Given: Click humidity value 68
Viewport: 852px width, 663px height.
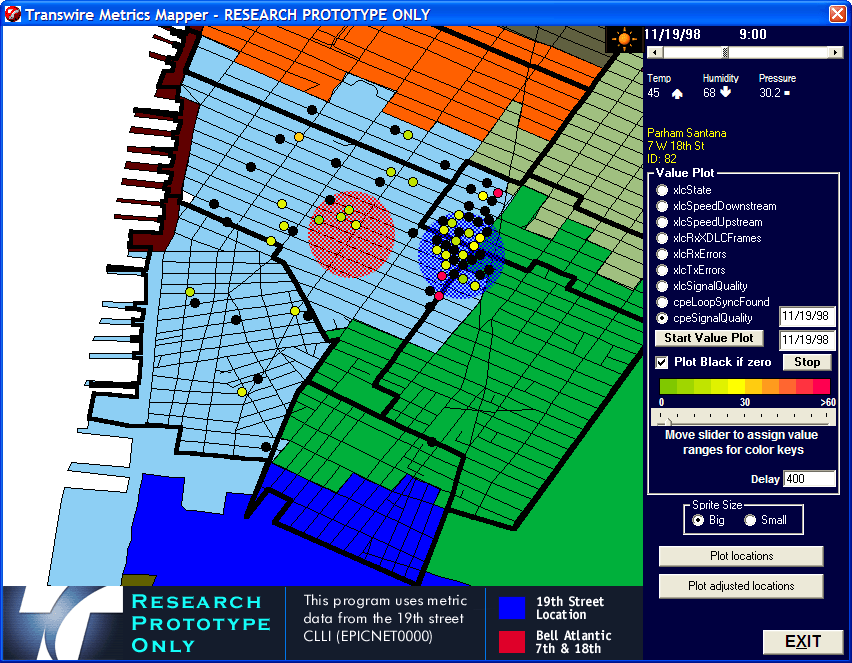Looking at the screenshot, I should [x=709, y=93].
